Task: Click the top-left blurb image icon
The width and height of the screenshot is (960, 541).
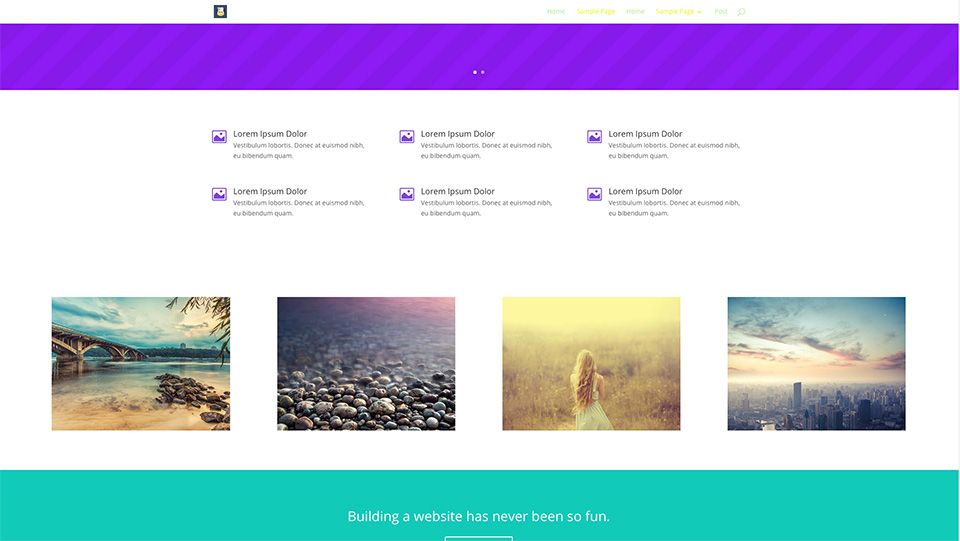Action: (219, 137)
